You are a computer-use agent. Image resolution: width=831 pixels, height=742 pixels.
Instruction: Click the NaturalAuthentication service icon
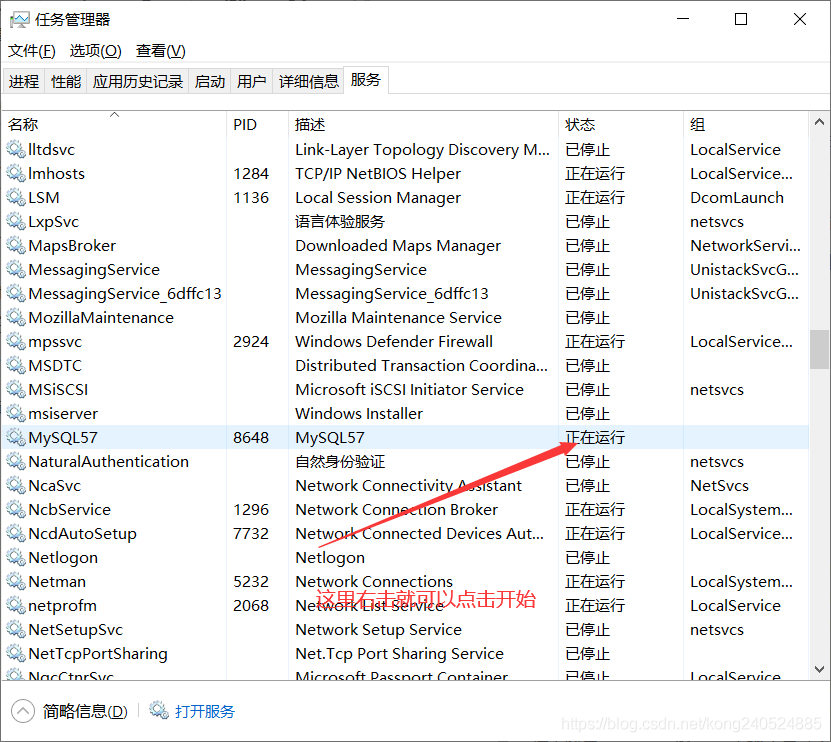(16, 462)
